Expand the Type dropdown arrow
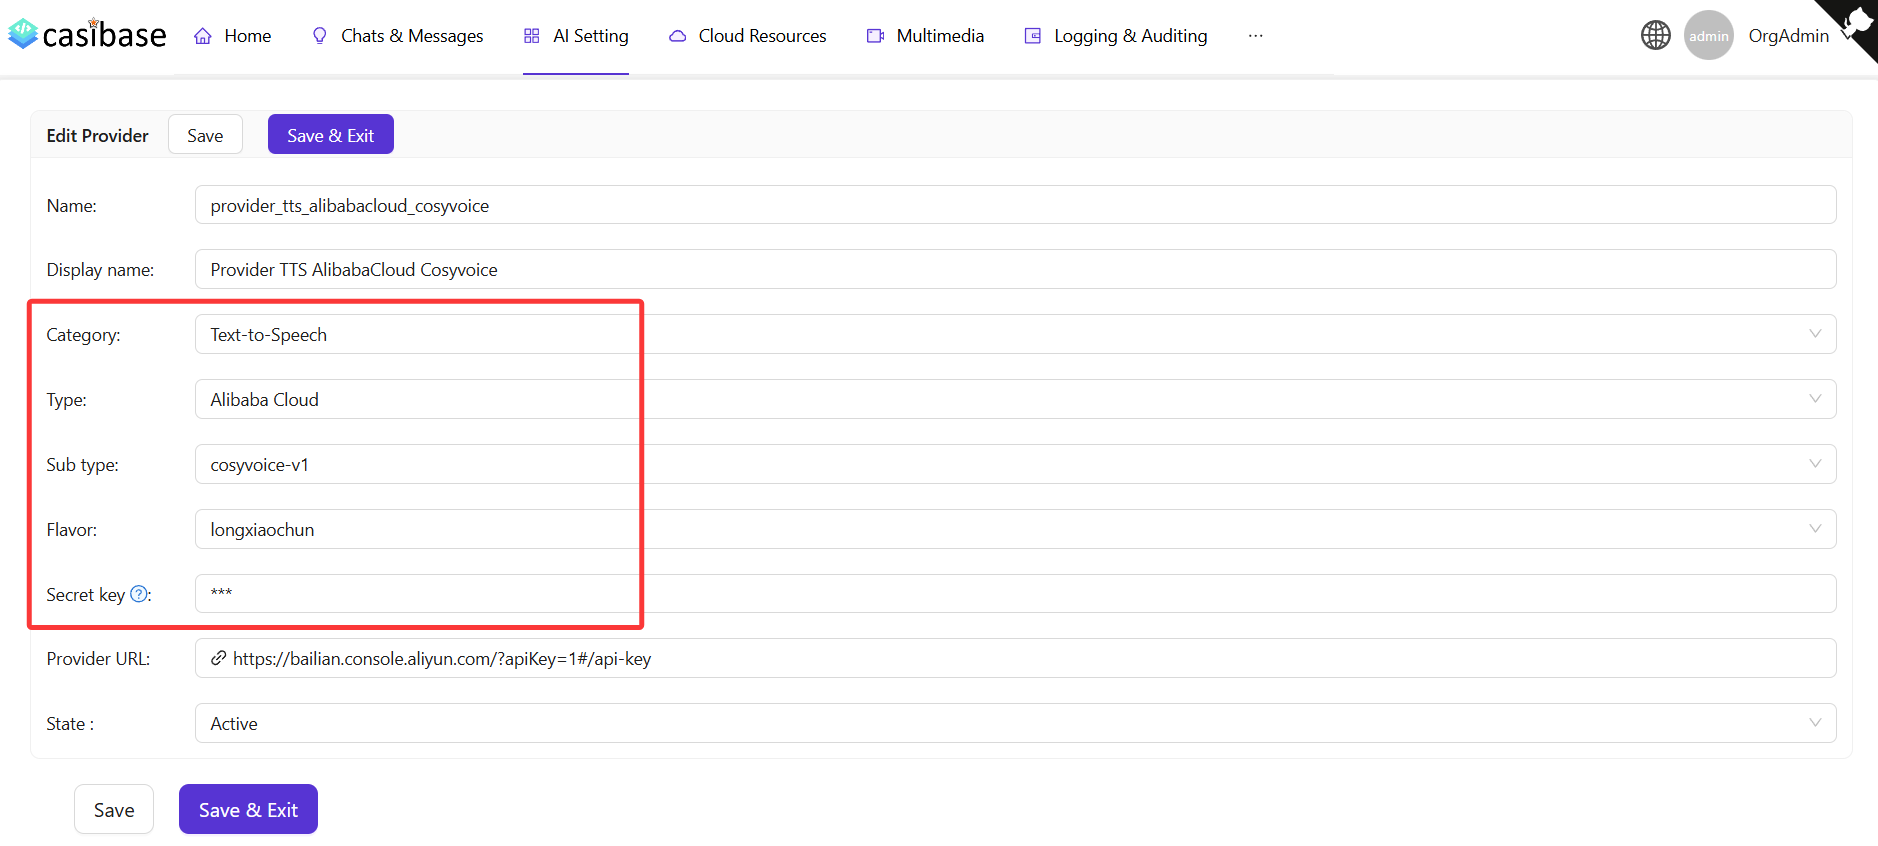 tap(1815, 399)
